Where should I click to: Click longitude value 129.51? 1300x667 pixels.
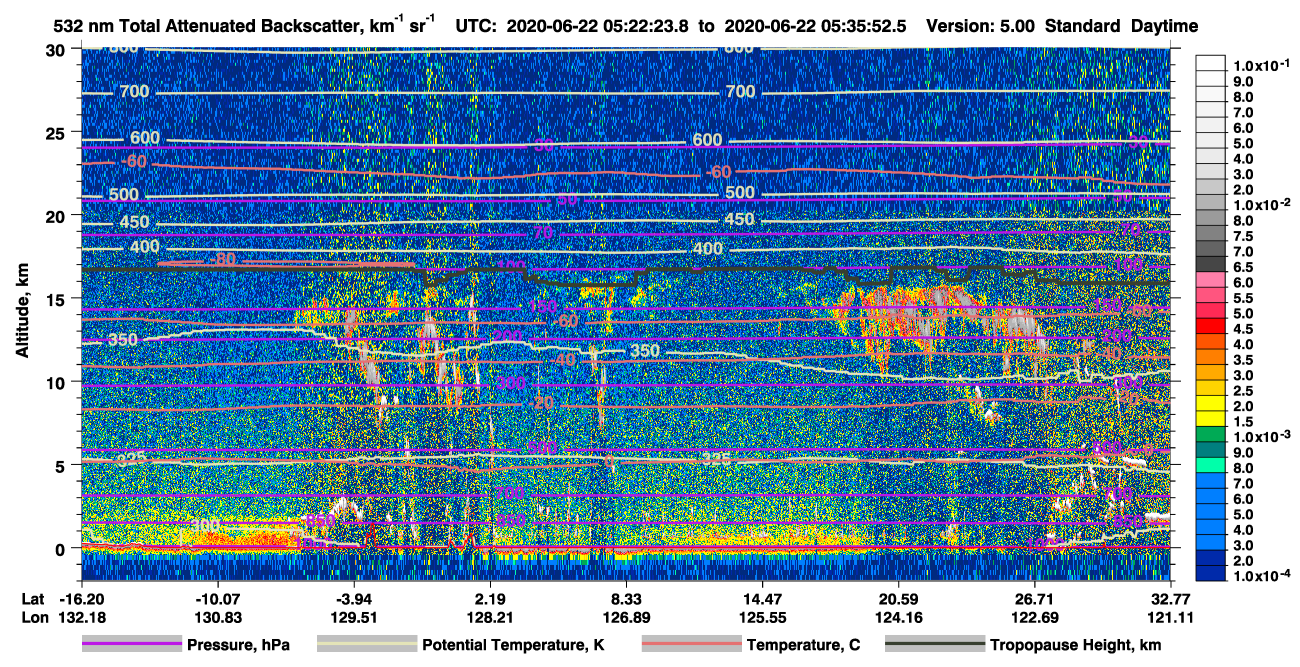[354, 617]
